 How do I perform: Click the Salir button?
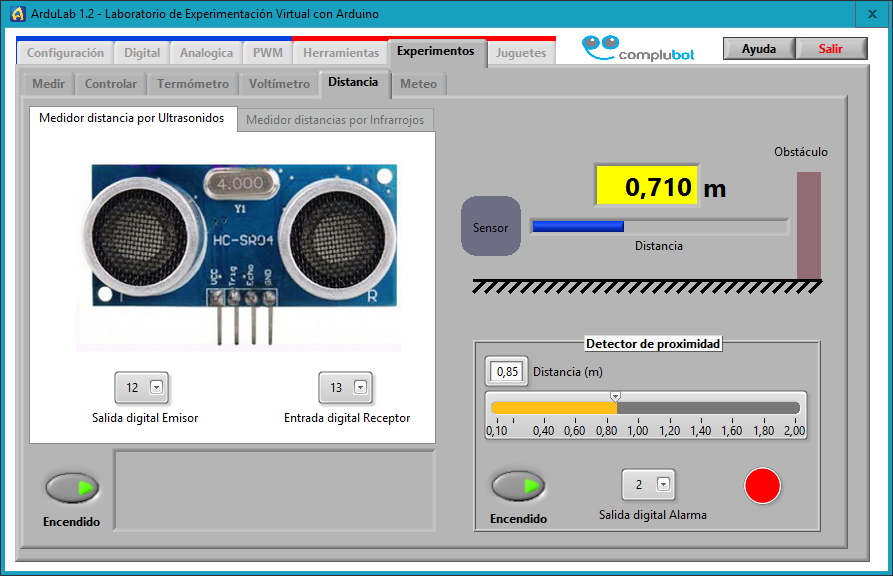point(830,49)
